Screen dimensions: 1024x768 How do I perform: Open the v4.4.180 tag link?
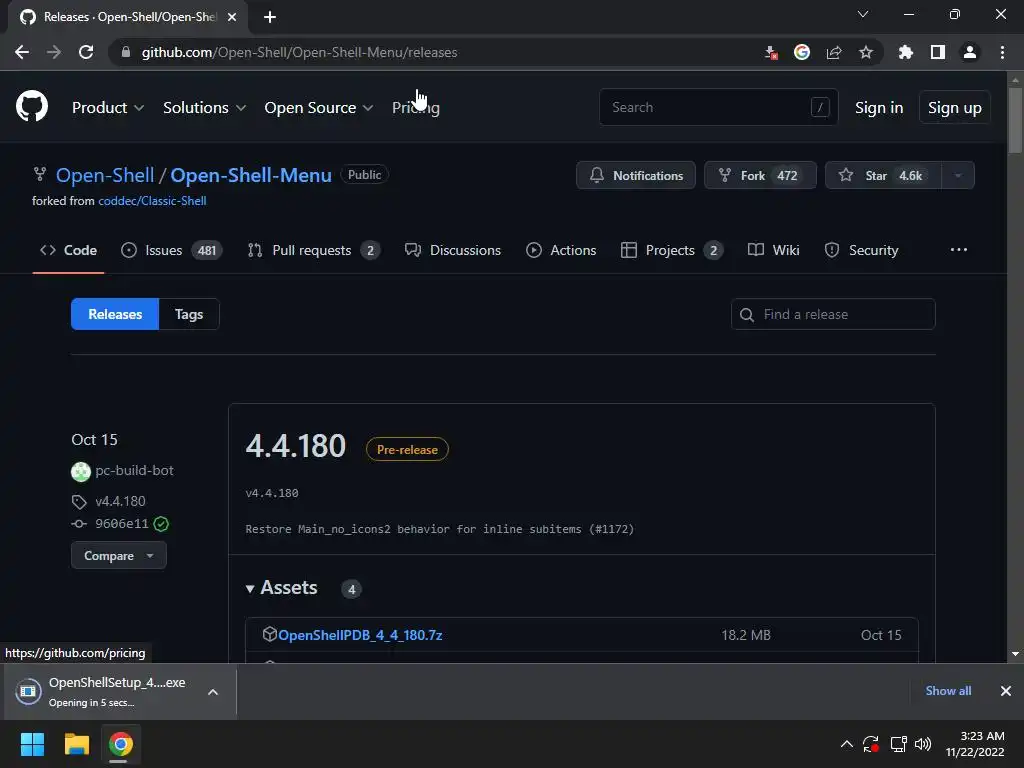(120, 501)
